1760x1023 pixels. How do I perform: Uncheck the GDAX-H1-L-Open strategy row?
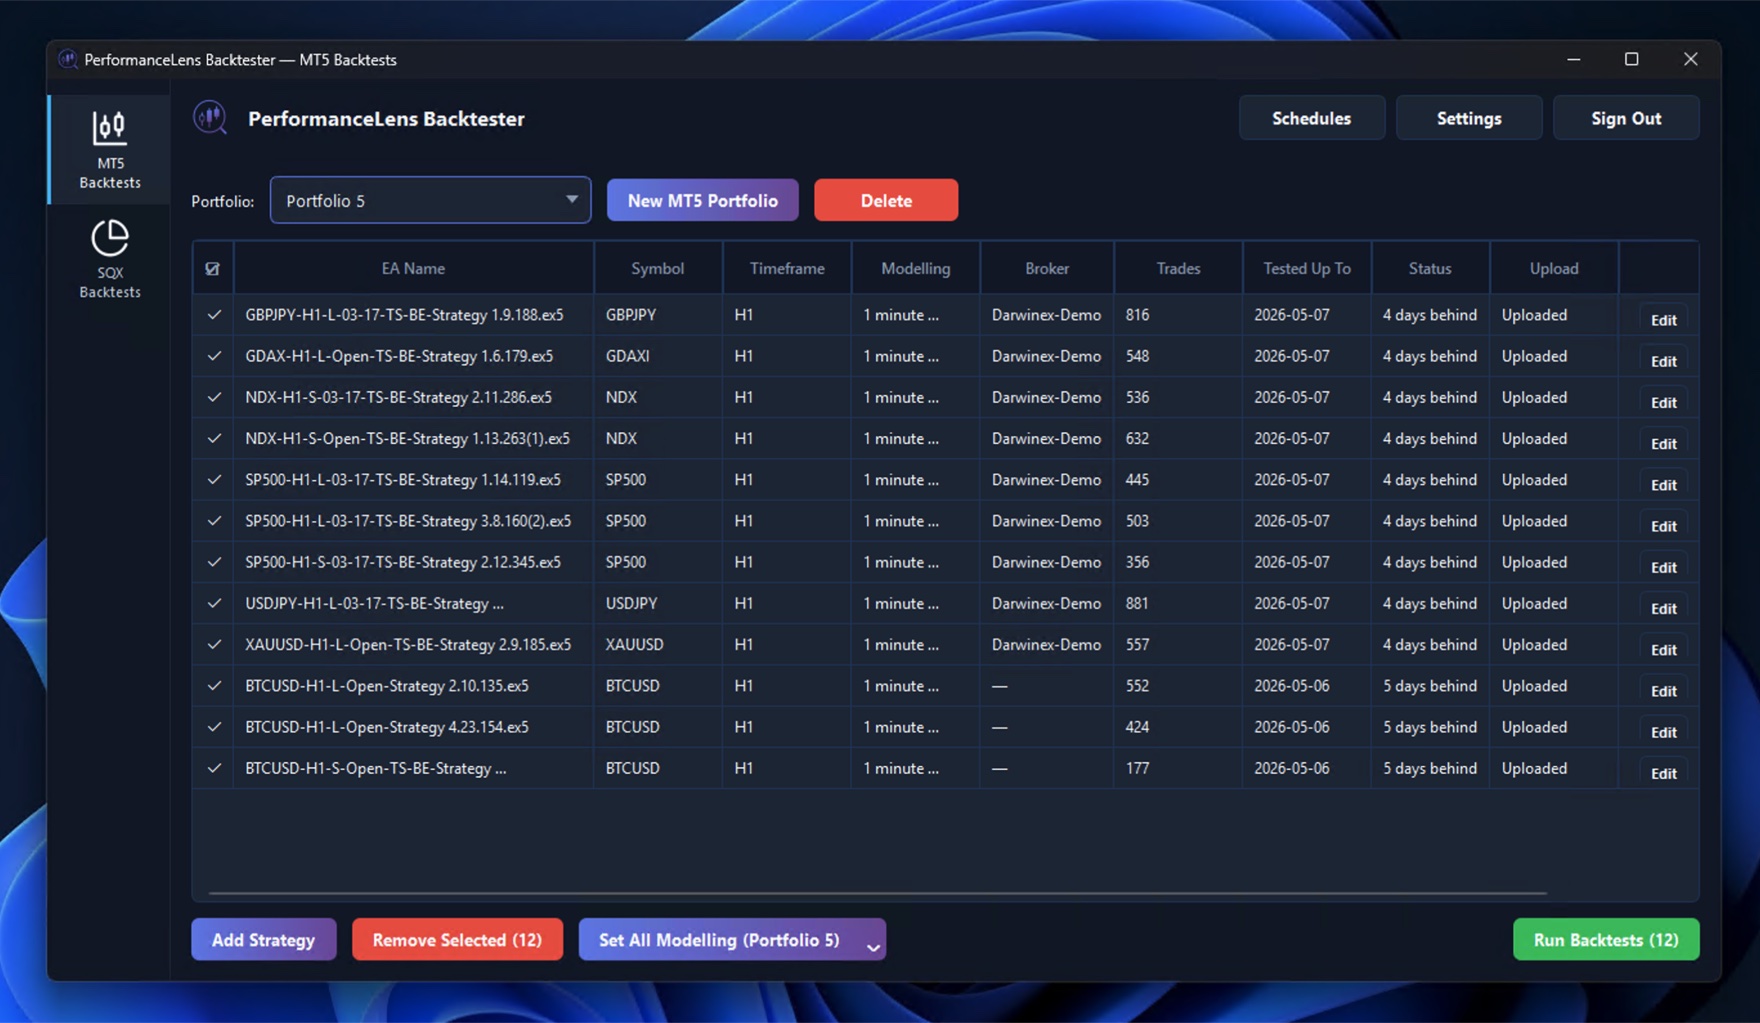point(214,356)
